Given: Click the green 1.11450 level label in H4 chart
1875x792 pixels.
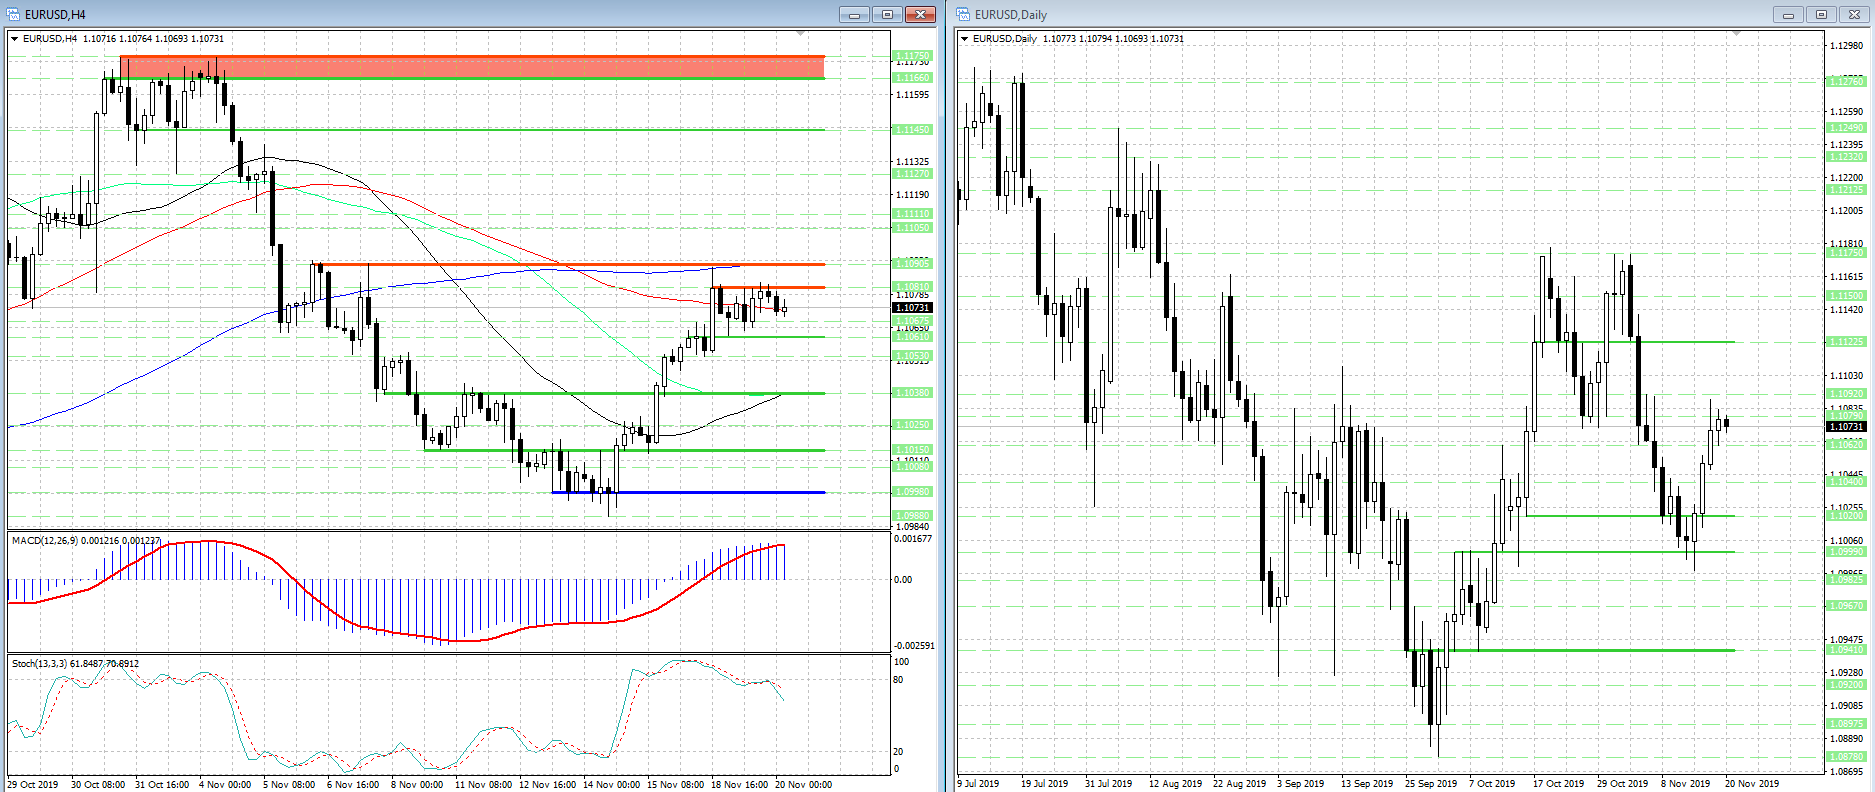Looking at the screenshot, I should click(x=912, y=130).
